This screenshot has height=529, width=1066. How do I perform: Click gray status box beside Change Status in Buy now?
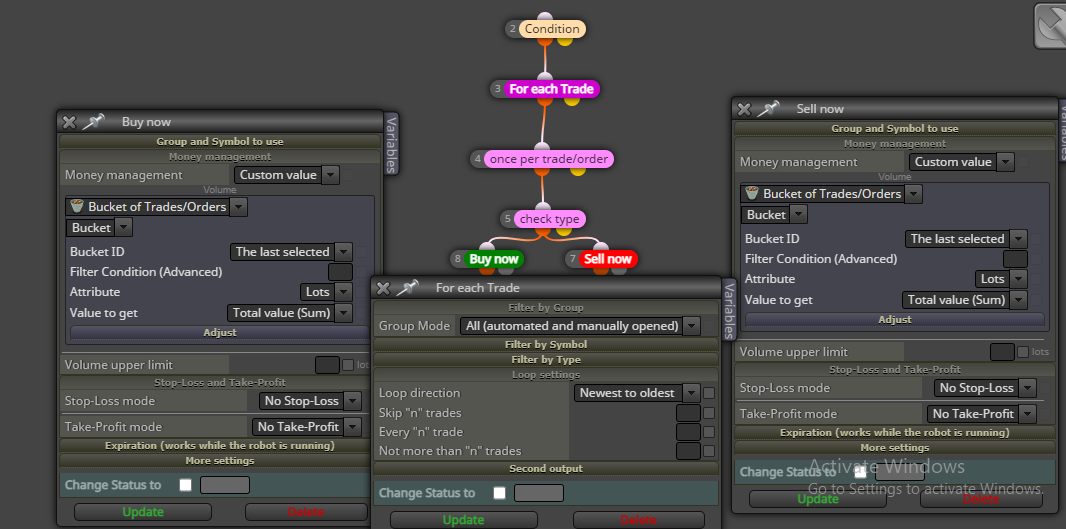(x=225, y=485)
